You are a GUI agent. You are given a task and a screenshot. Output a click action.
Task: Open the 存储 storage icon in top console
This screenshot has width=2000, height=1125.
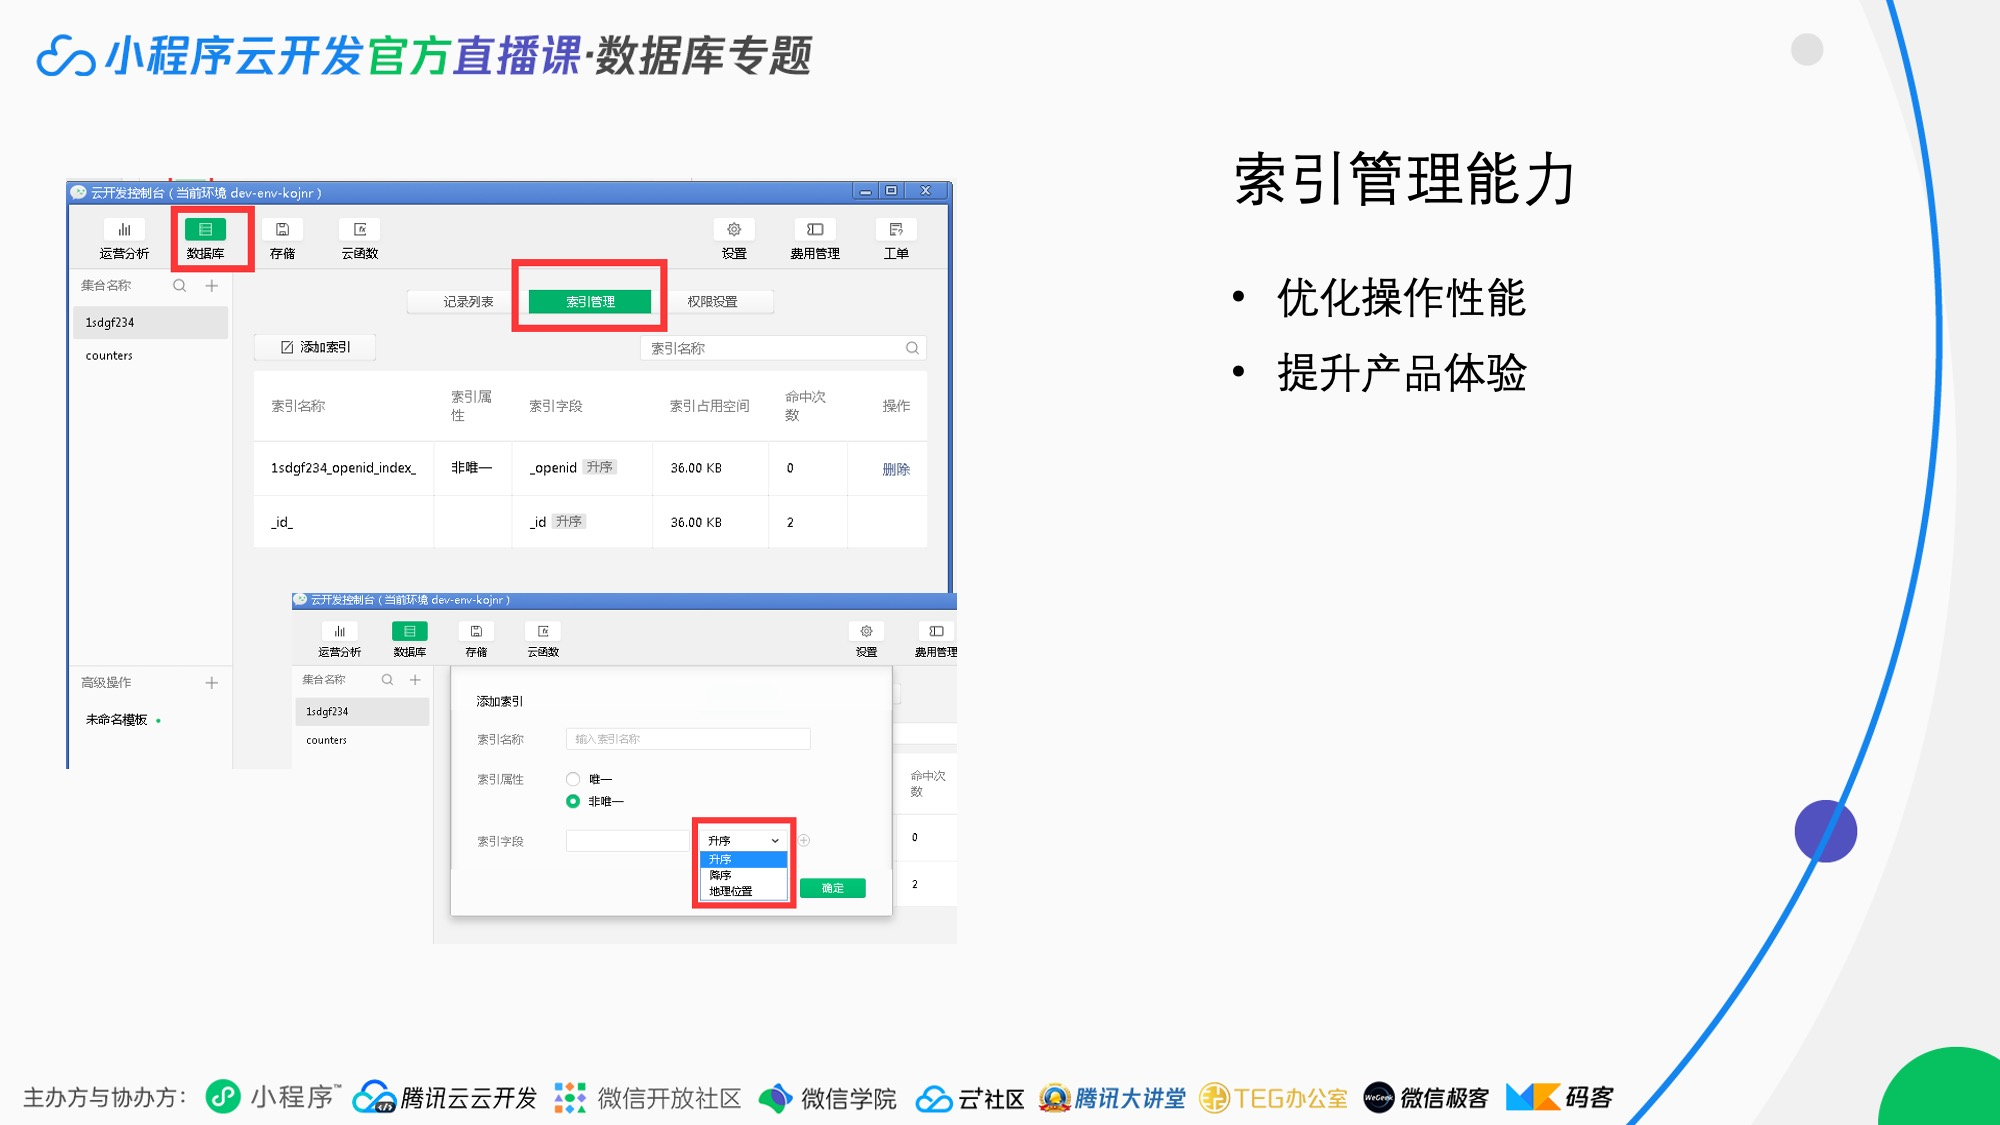click(x=282, y=230)
